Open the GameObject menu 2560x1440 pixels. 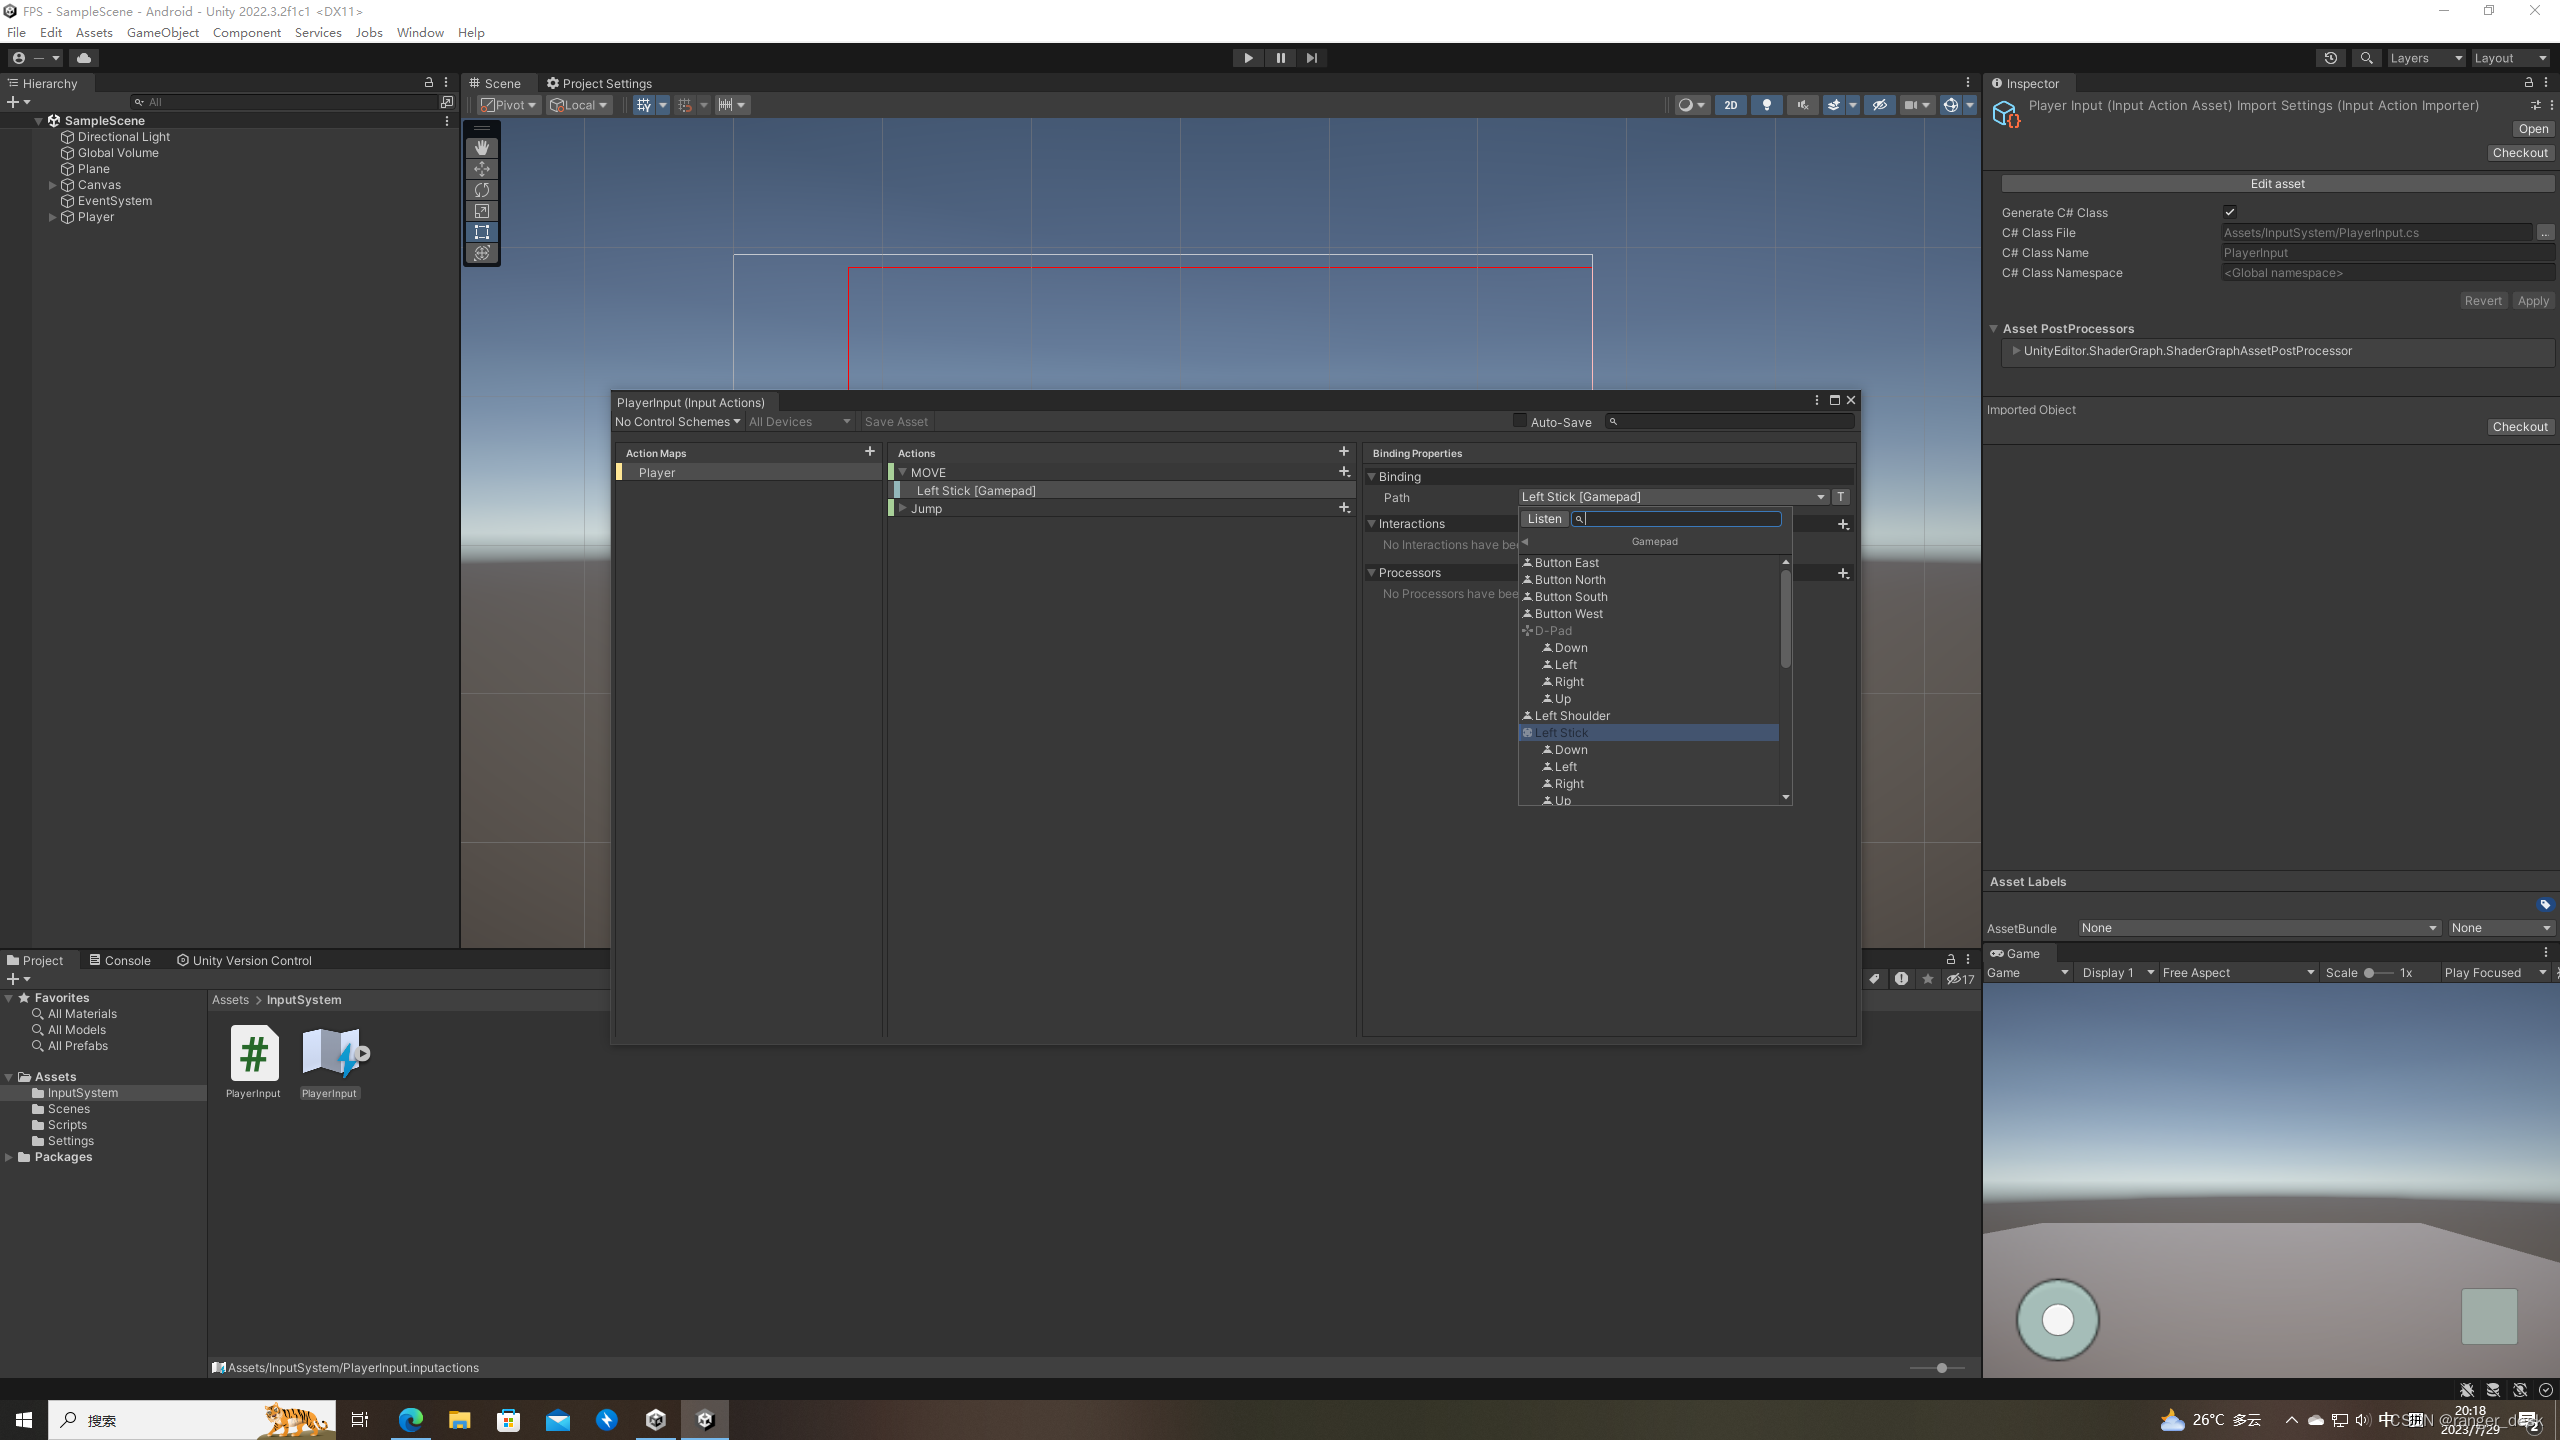coord(162,32)
